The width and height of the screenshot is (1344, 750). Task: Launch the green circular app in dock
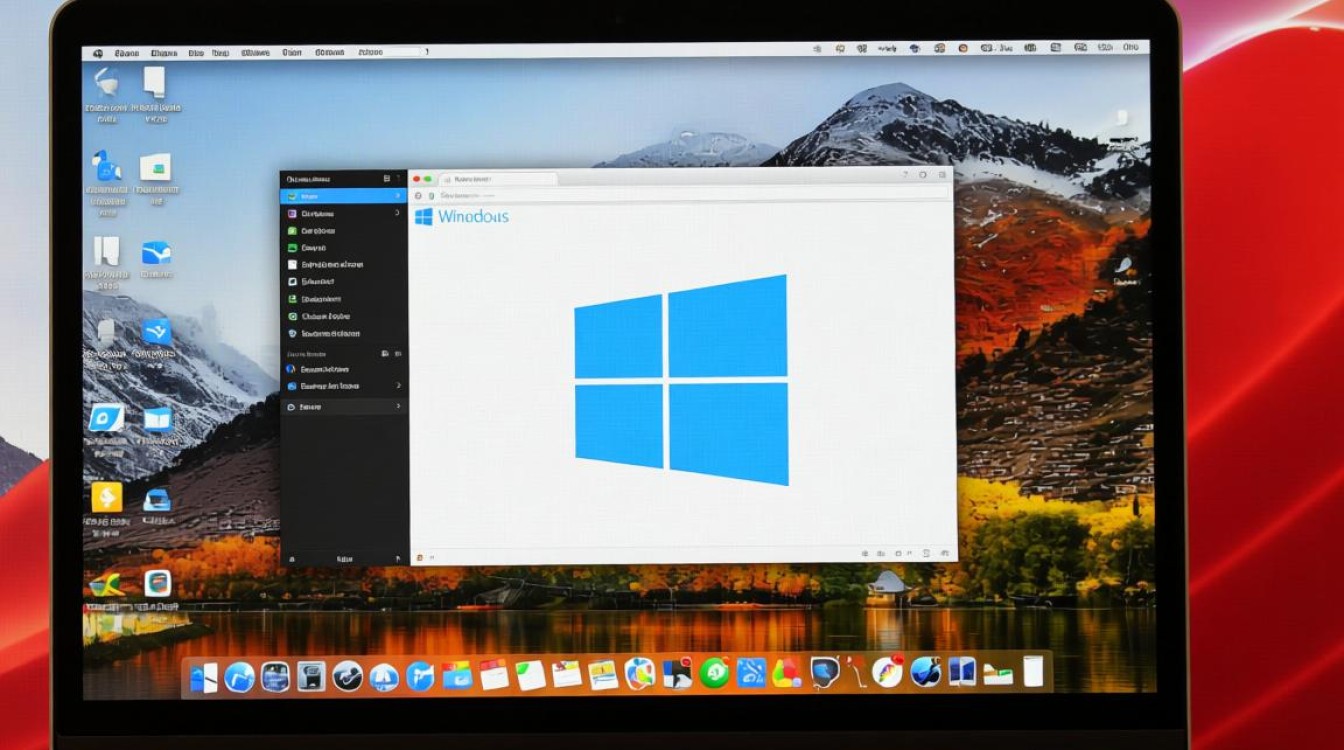(x=714, y=672)
